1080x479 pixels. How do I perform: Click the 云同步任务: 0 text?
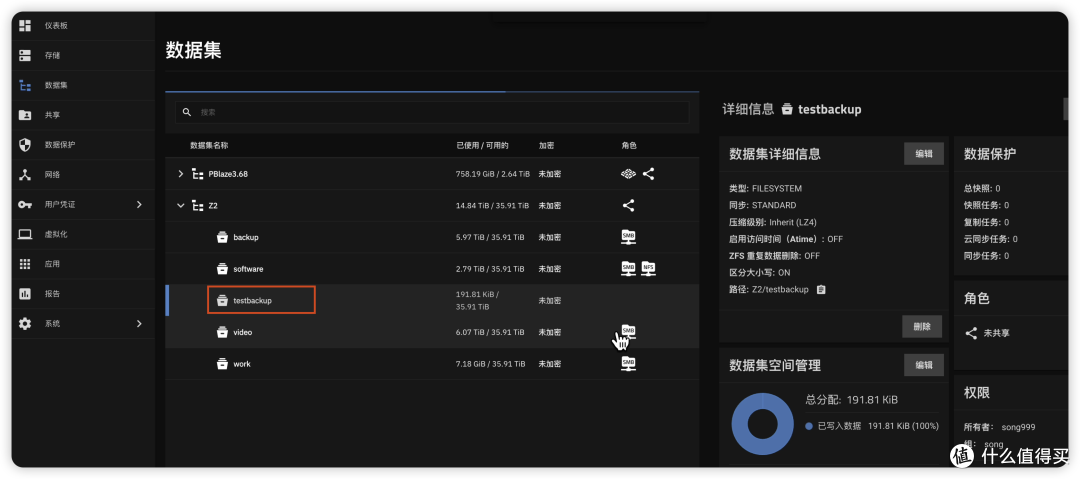point(990,239)
